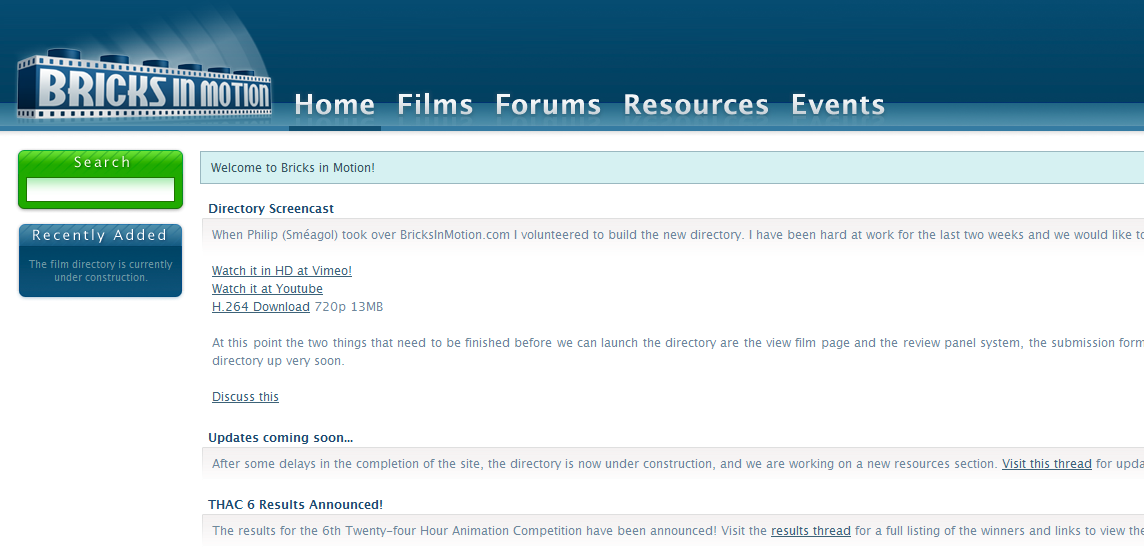Click the '720p 13MB' file info text
This screenshot has height=557, width=1144.
coord(349,307)
